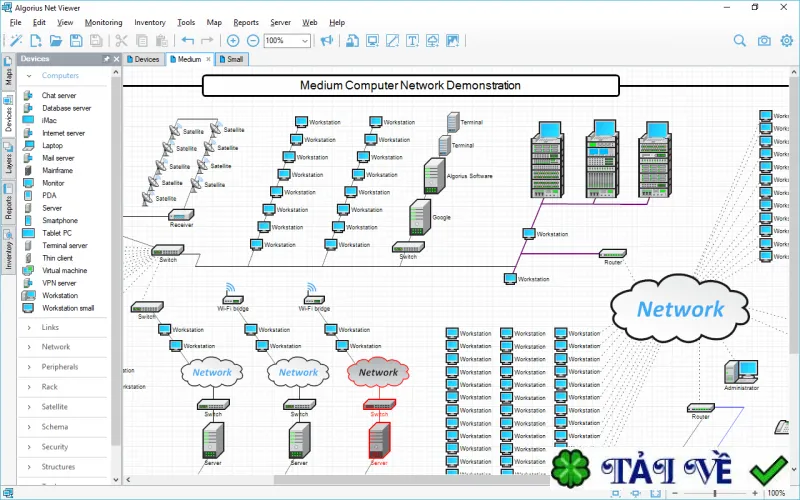Save the current map

[76, 41]
